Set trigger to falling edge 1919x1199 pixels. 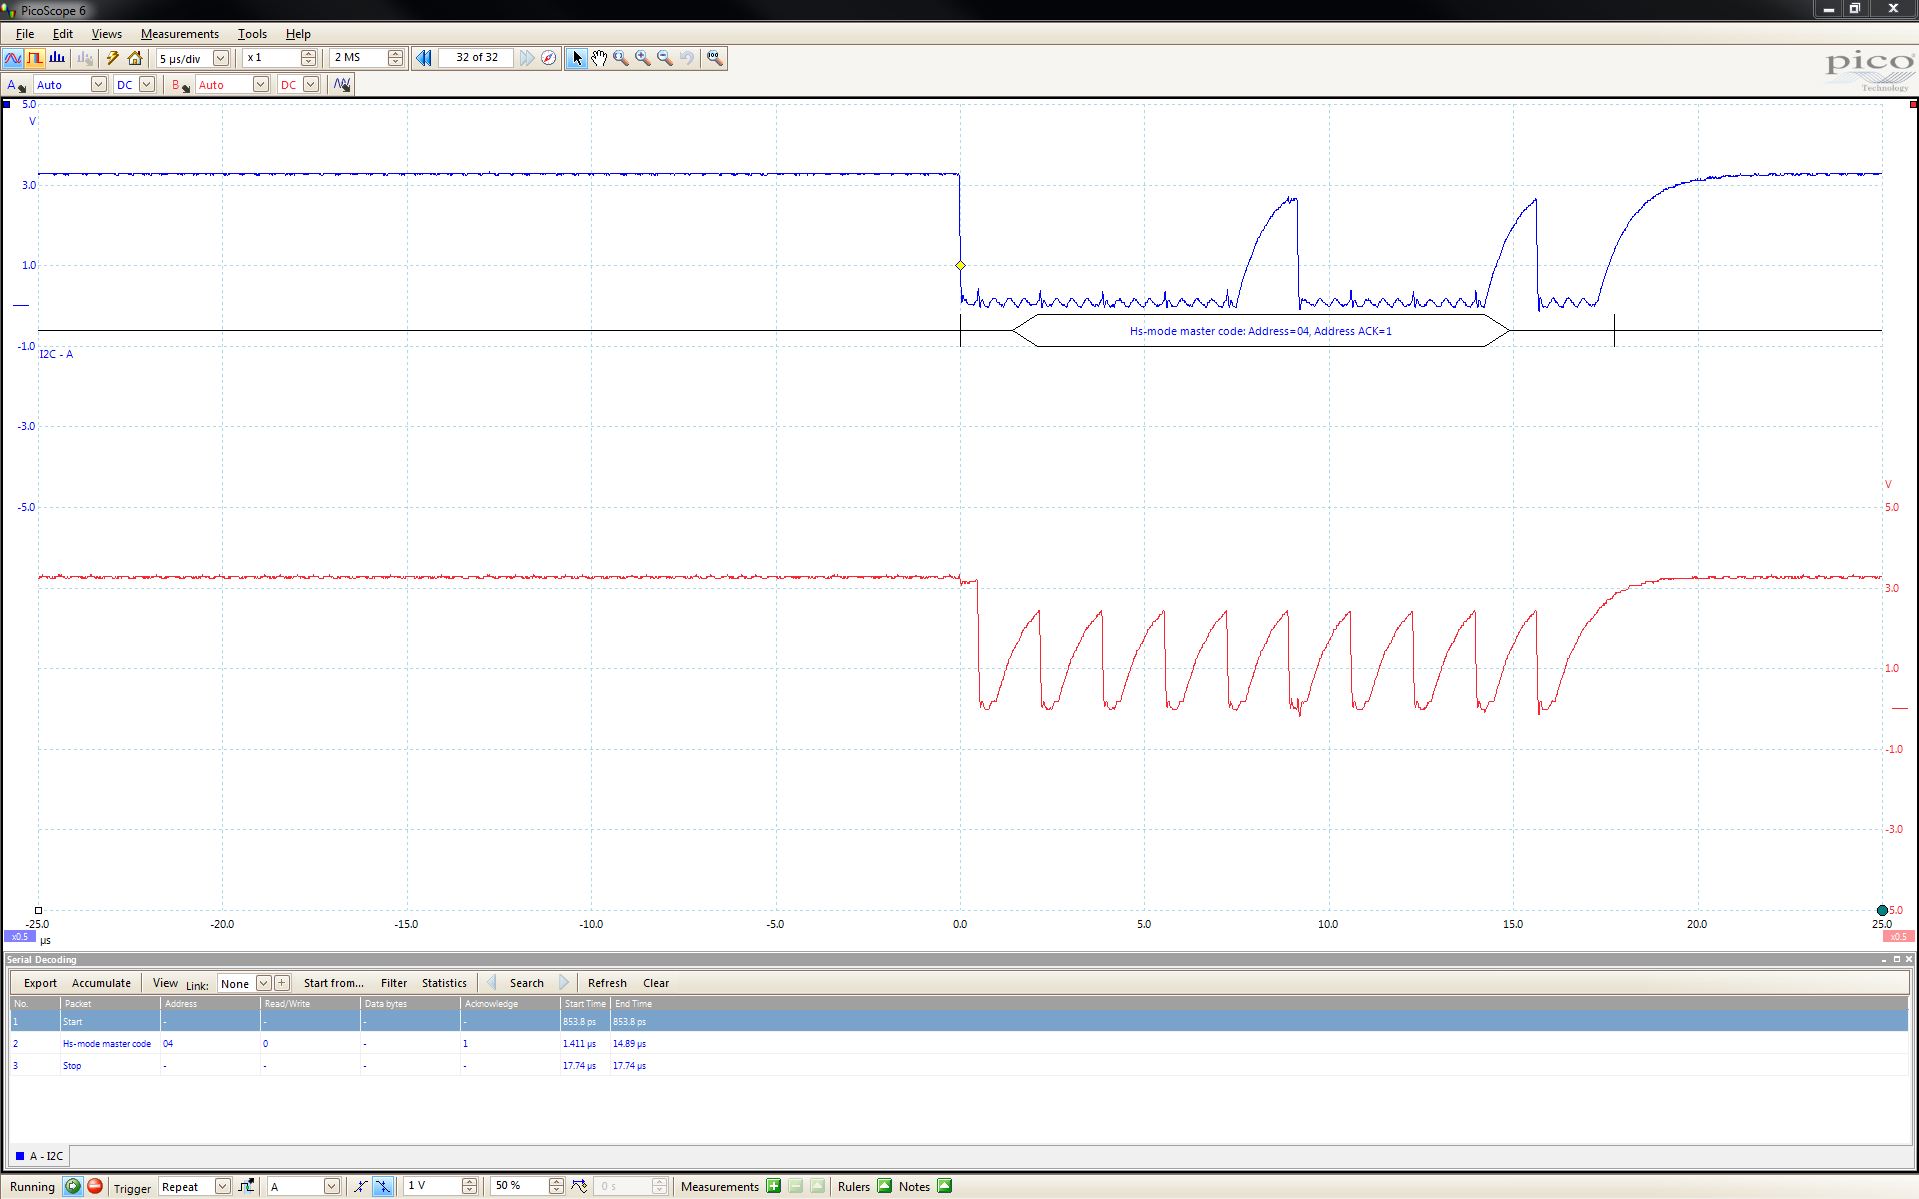pyautogui.click(x=383, y=1187)
